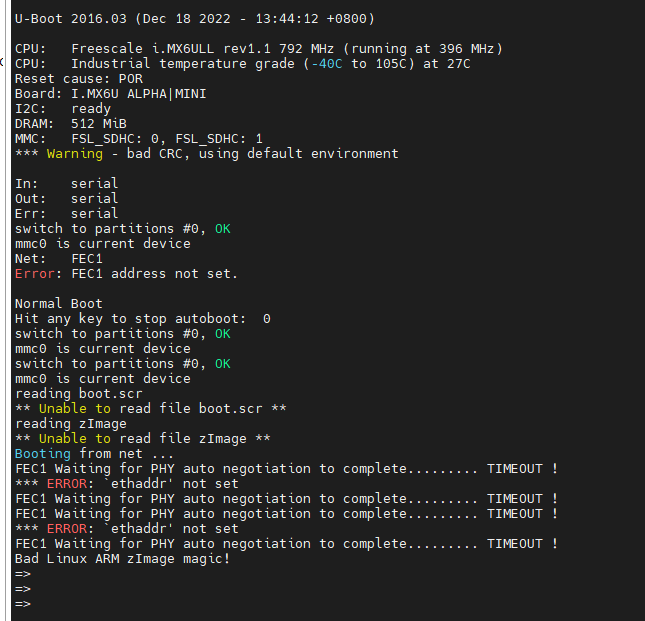This screenshot has width=645, height=621.
Task: Click the U-Boot 2016.03 version line
Action: click(x=195, y=19)
